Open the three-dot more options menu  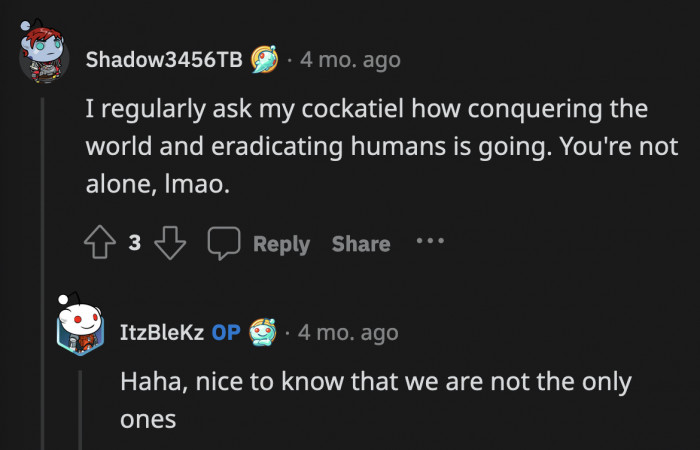(x=430, y=242)
